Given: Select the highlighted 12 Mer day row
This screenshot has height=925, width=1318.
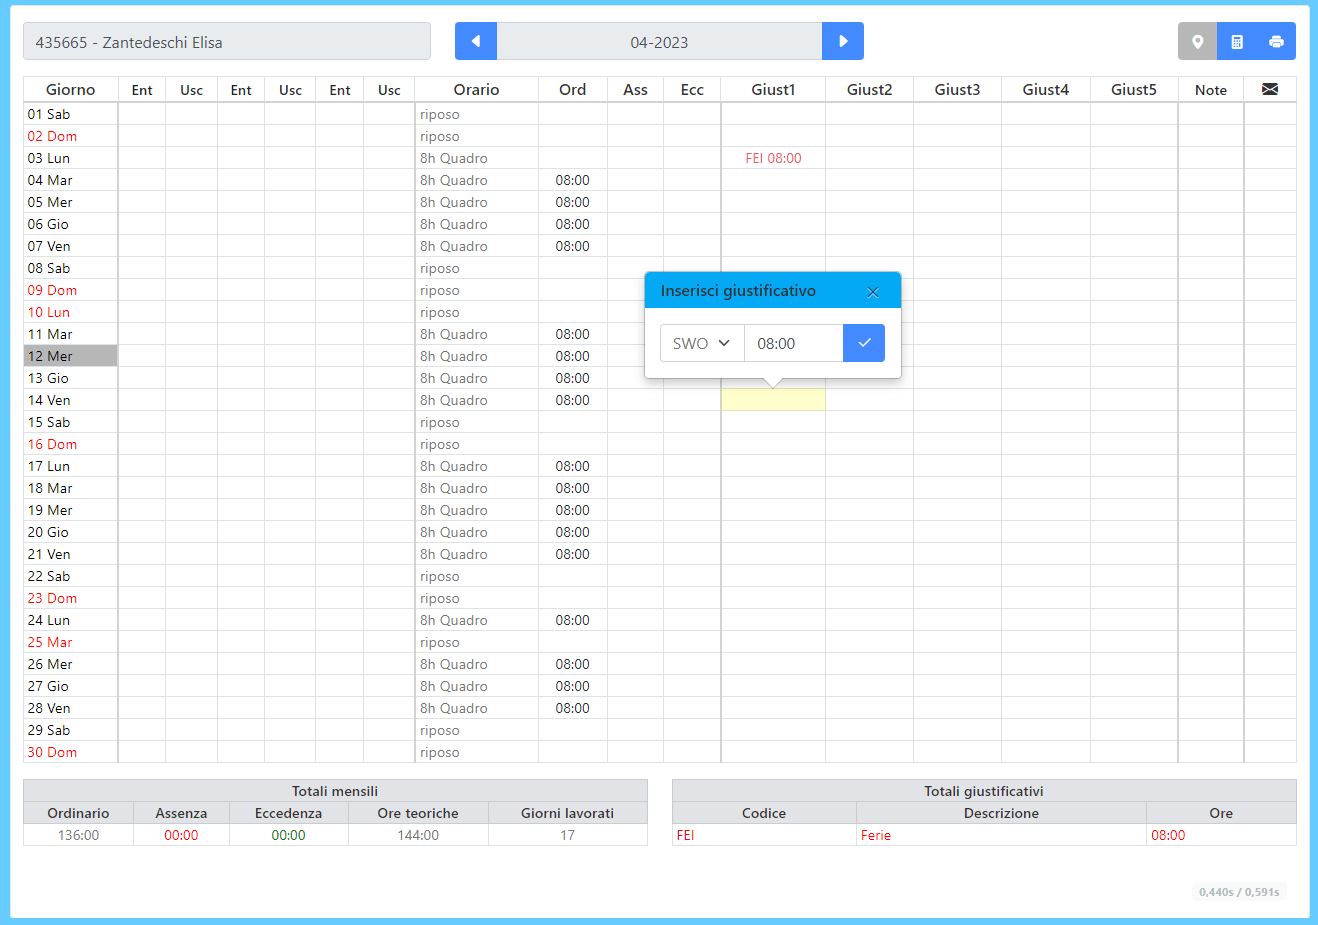Looking at the screenshot, I should (x=70, y=356).
